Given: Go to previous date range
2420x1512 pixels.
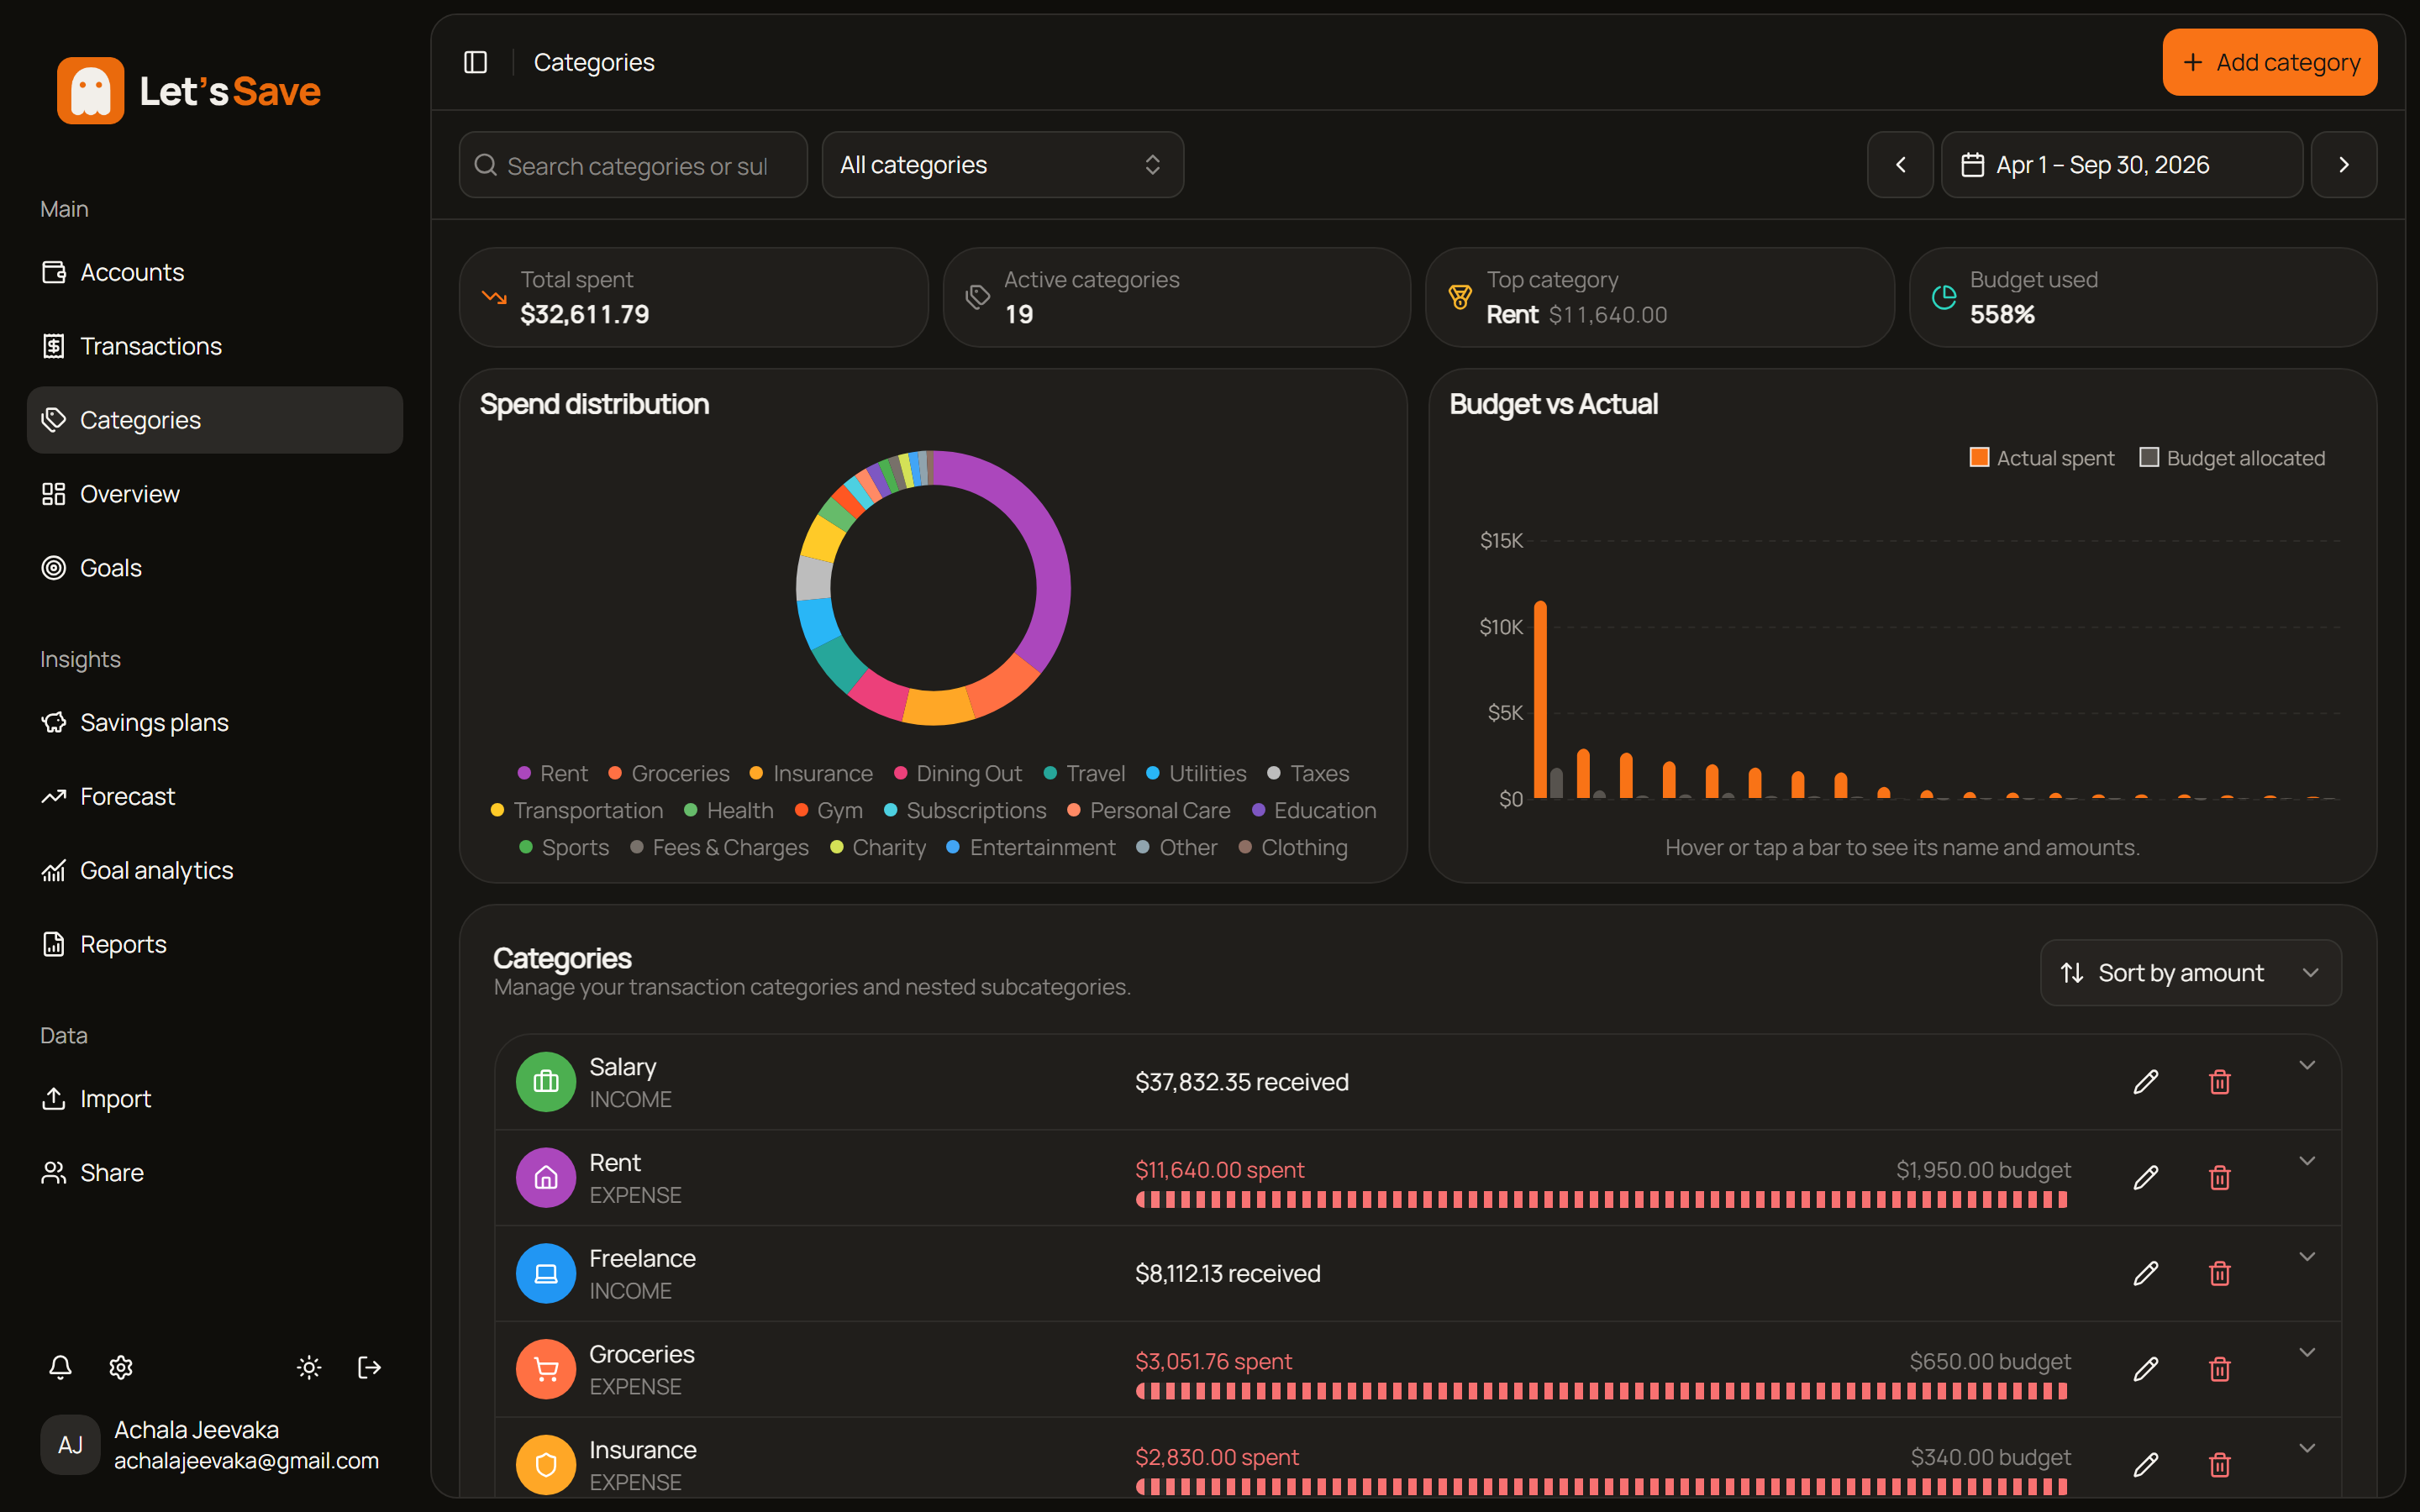Looking at the screenshot, I should click(1900, 165).
